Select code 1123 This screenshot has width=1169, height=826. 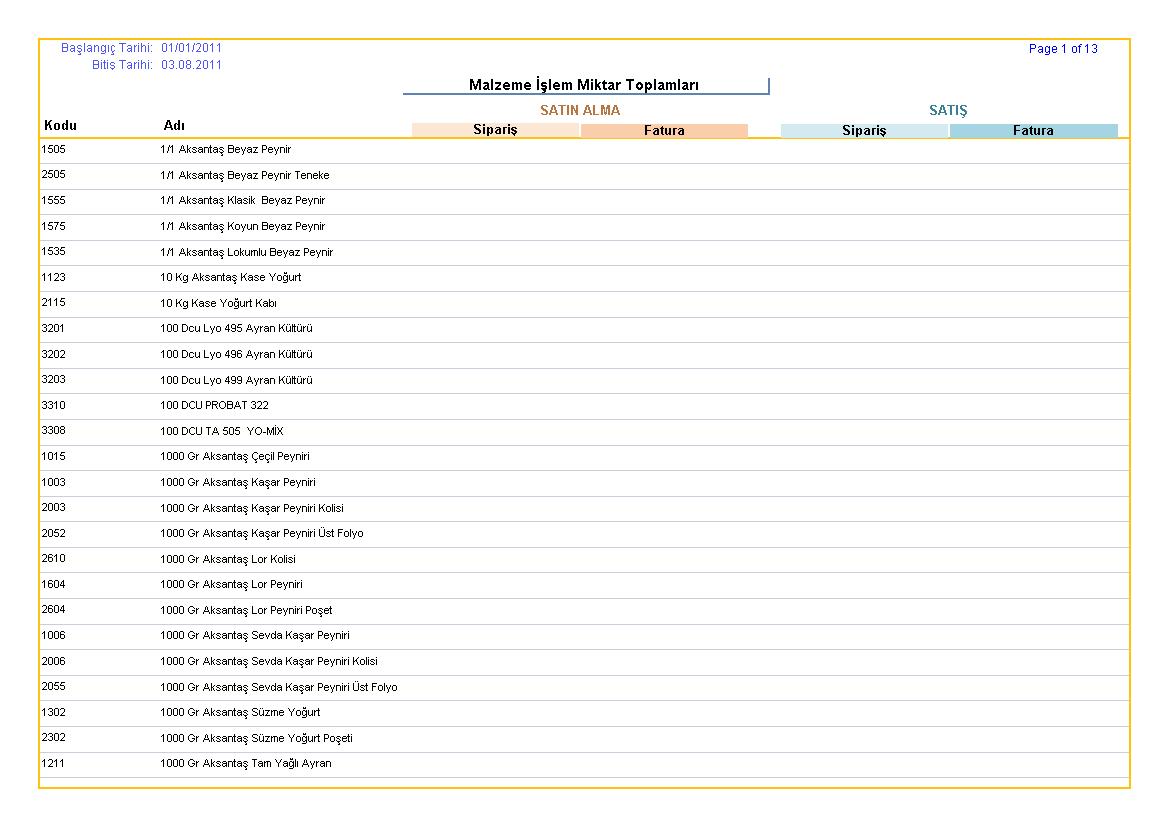(54, 277)
